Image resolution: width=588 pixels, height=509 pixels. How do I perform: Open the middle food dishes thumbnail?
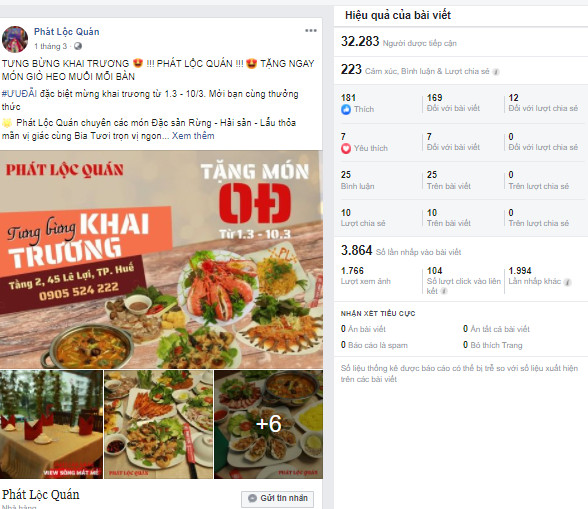pos(158,425)
